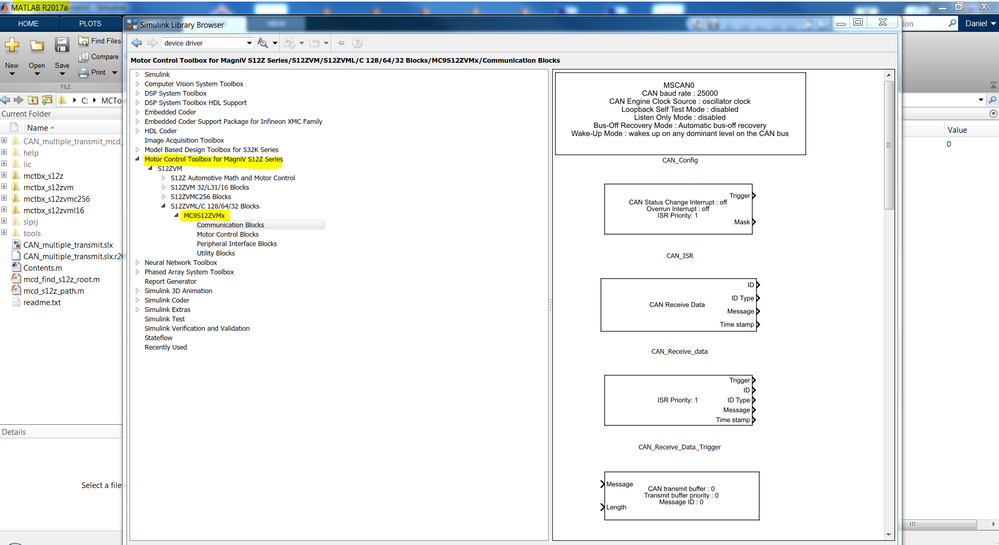Switch to HOME tab in MATLAB
The width and height of the screenshot is (999, 545).
(28, 24)
